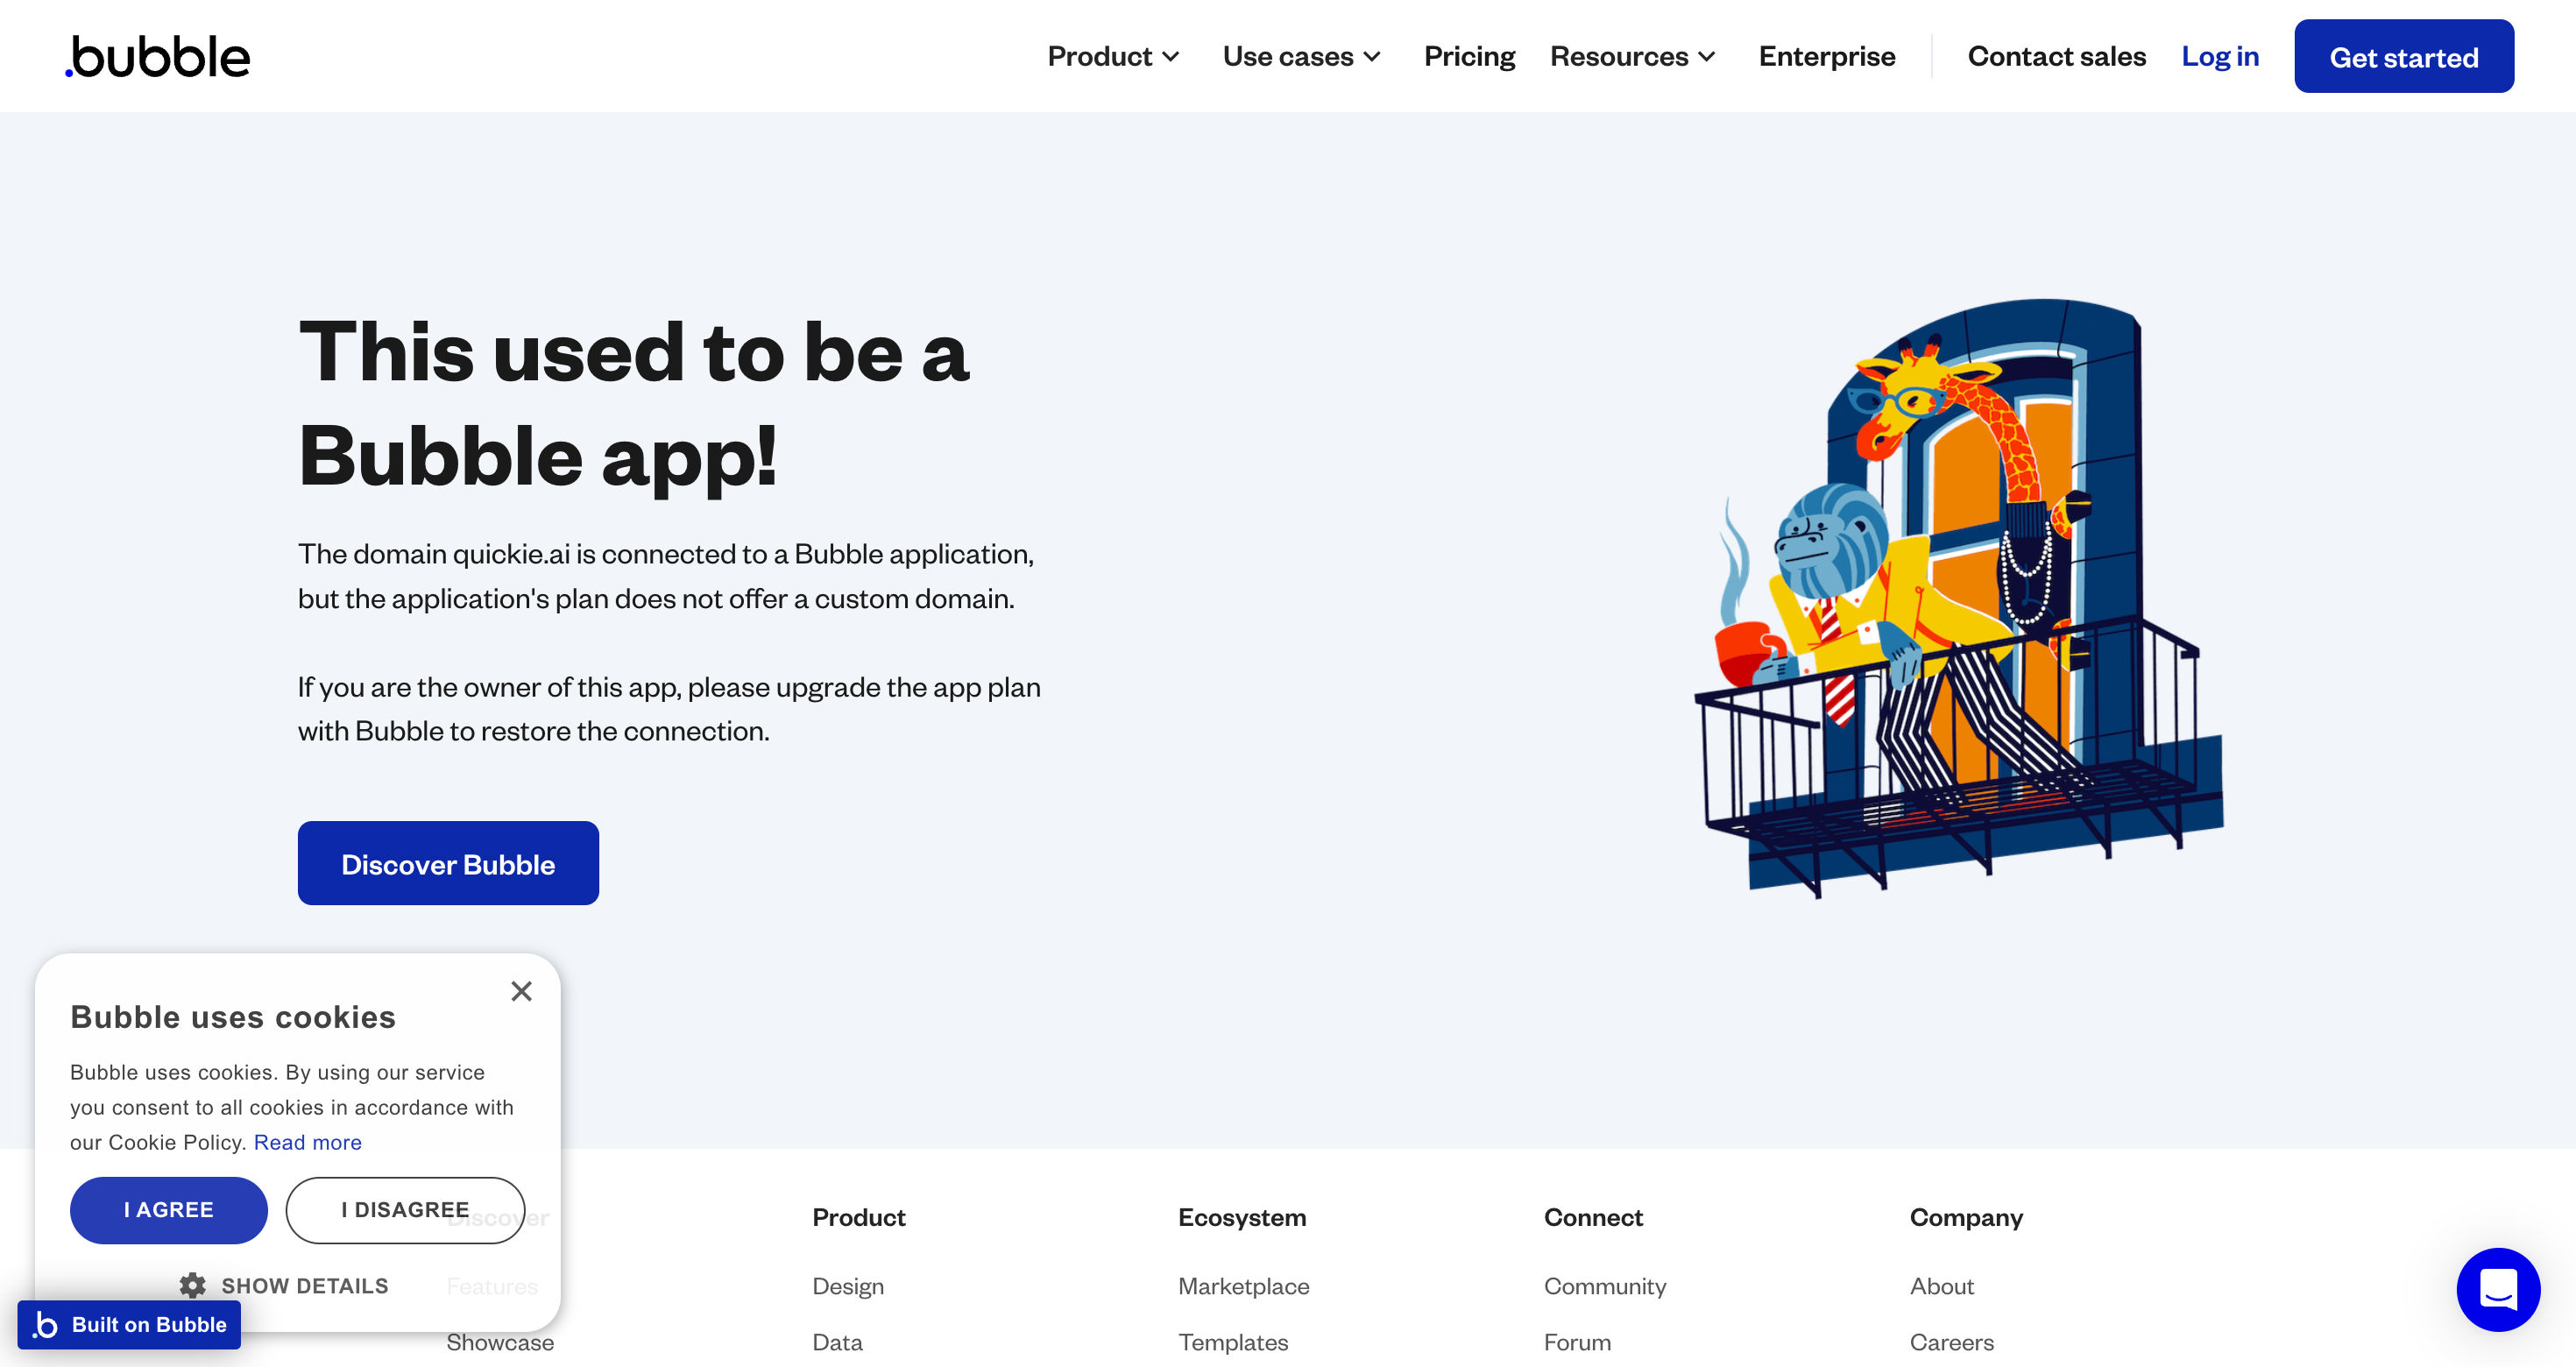Screen dimensions: 2576x1367
Task: Click the Discover Bubble button
Action: pos(448,863)
